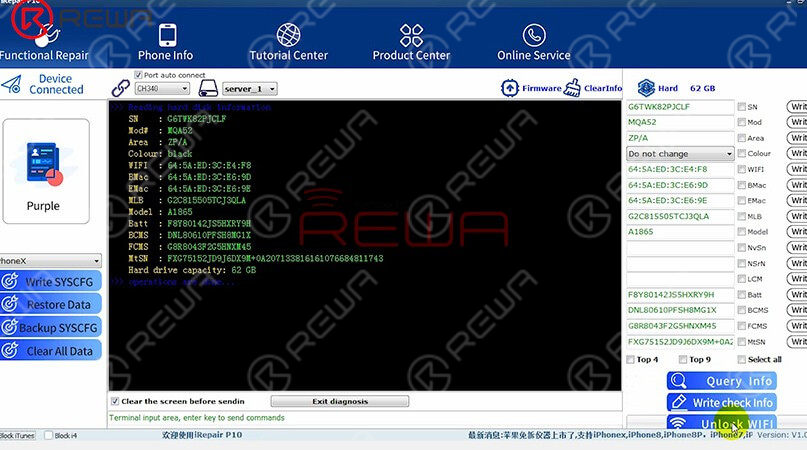This screenshot has width=807, height=450.
Task: Check the Select all checkbox
Action: [x=742, y=359]
